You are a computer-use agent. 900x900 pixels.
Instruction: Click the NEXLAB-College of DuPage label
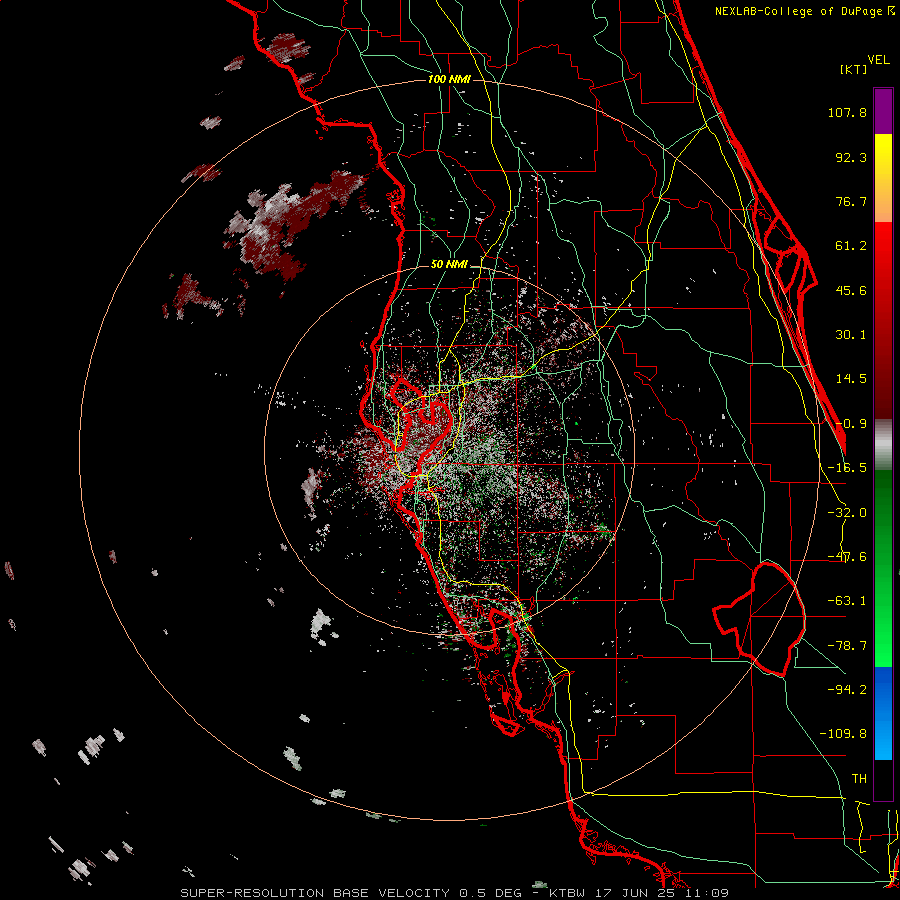(805, 11)
